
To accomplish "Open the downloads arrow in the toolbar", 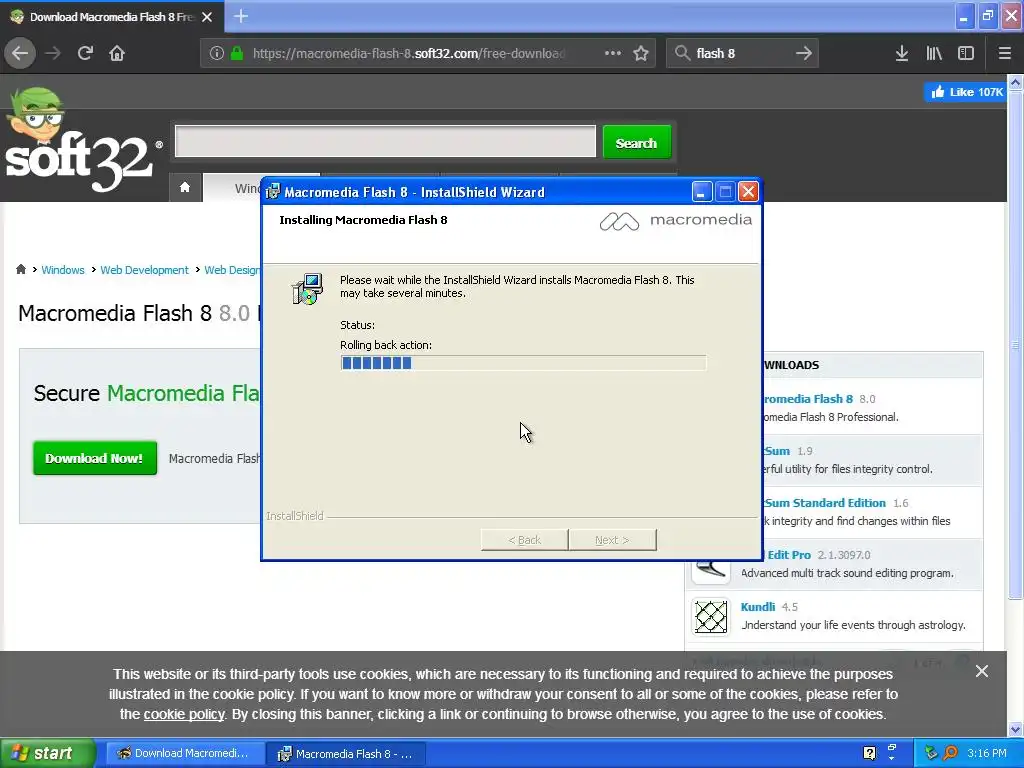I will tap(902, 54).
